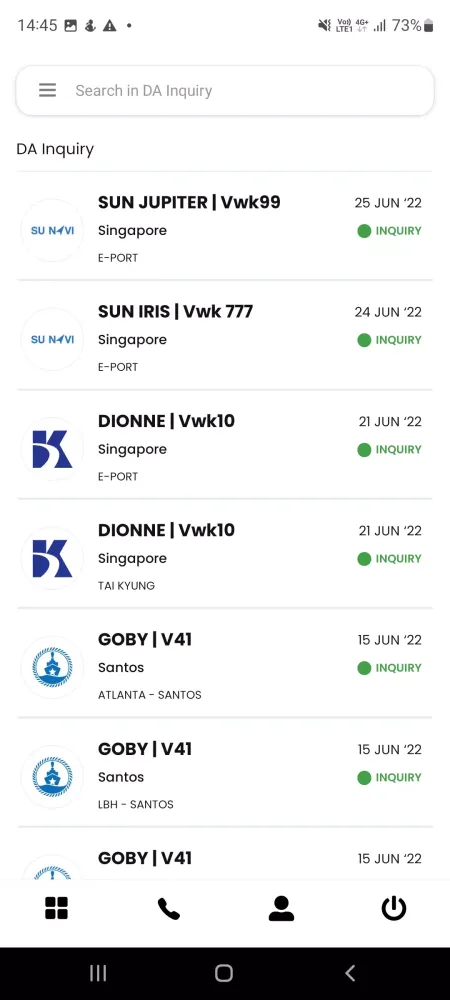The height and width of the screenshot is (1000, 450).
Task: Tap the ship logo for ATLANTA - SANTOS entry
Action: coord(52,667)
